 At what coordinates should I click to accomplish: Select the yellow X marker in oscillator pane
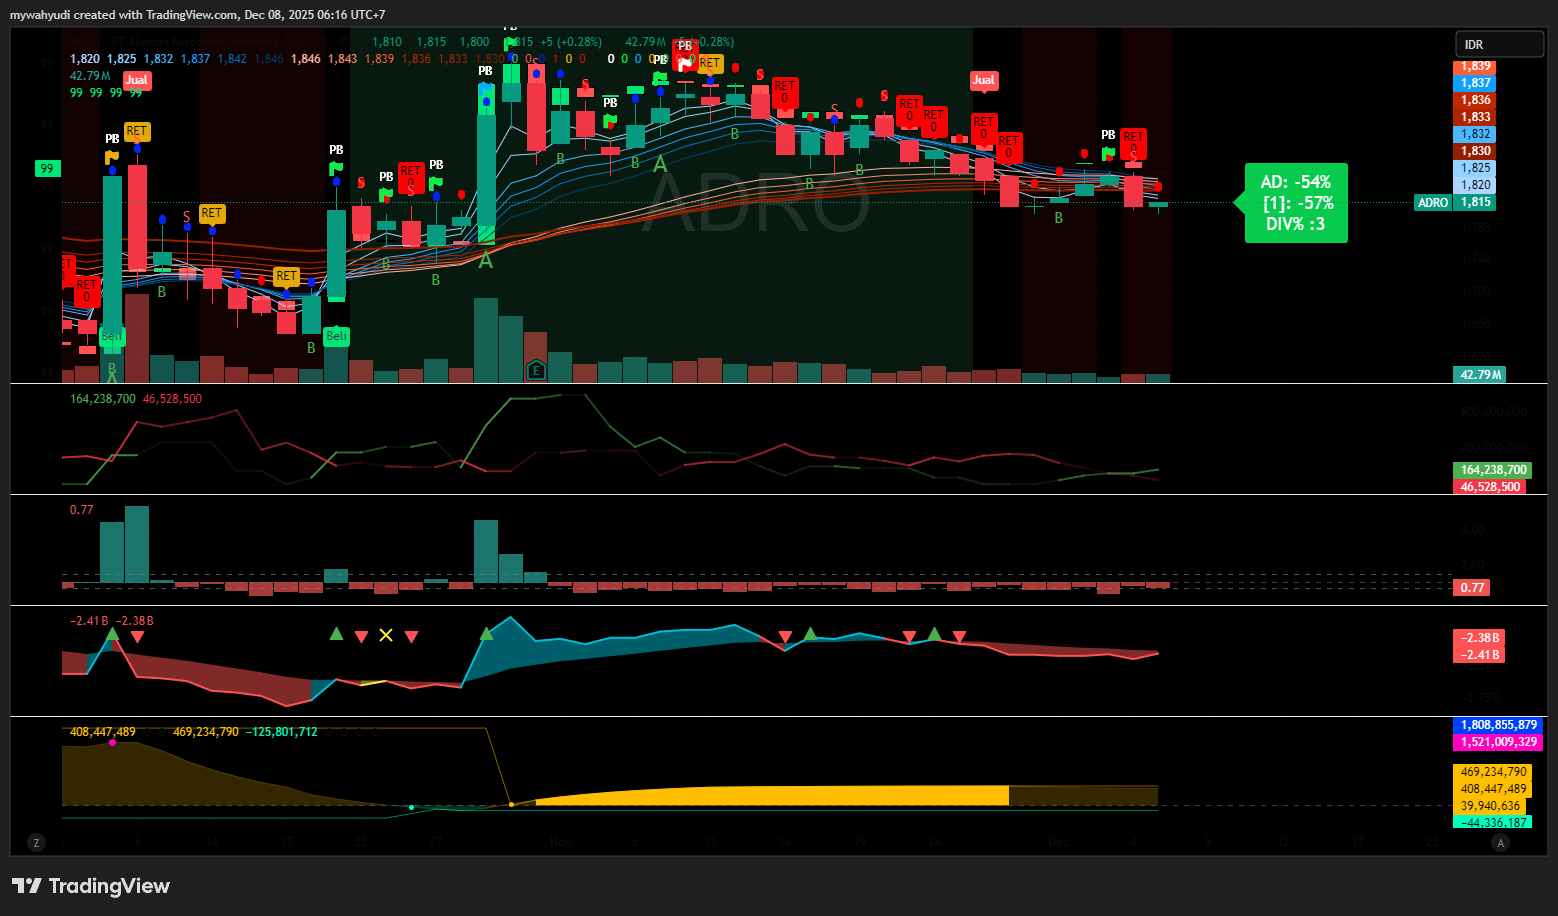[386, 635]
